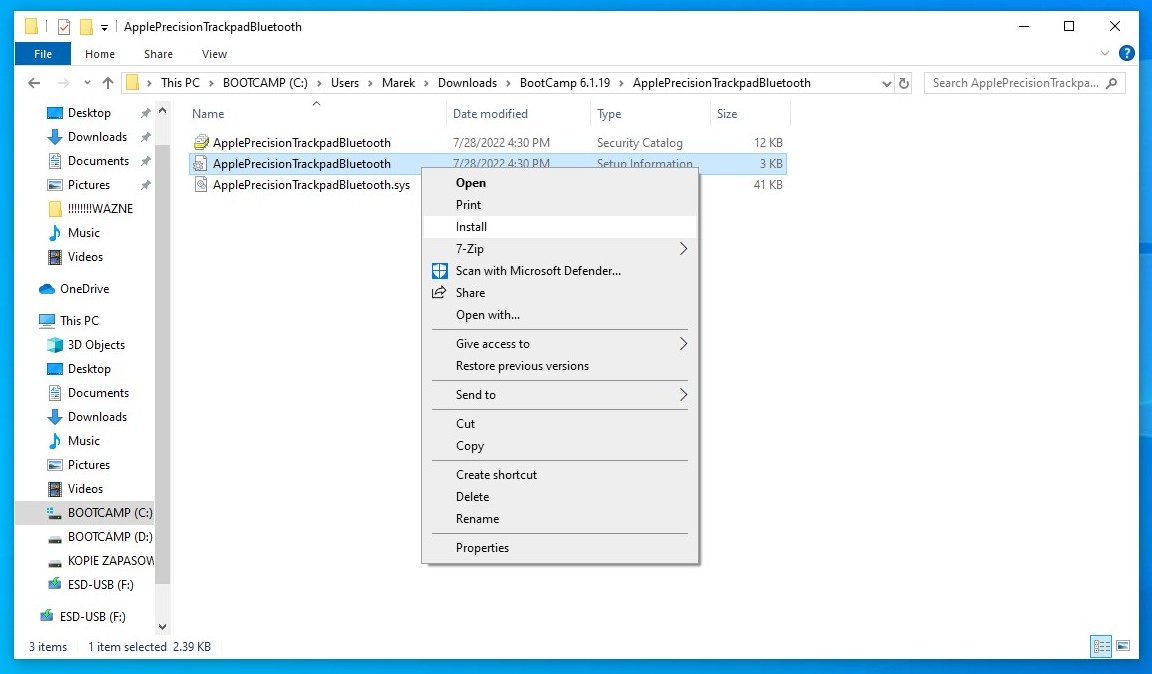1152x674 pixels.
Task: Expand the ribbon with the chevron
Action: 1104,53
